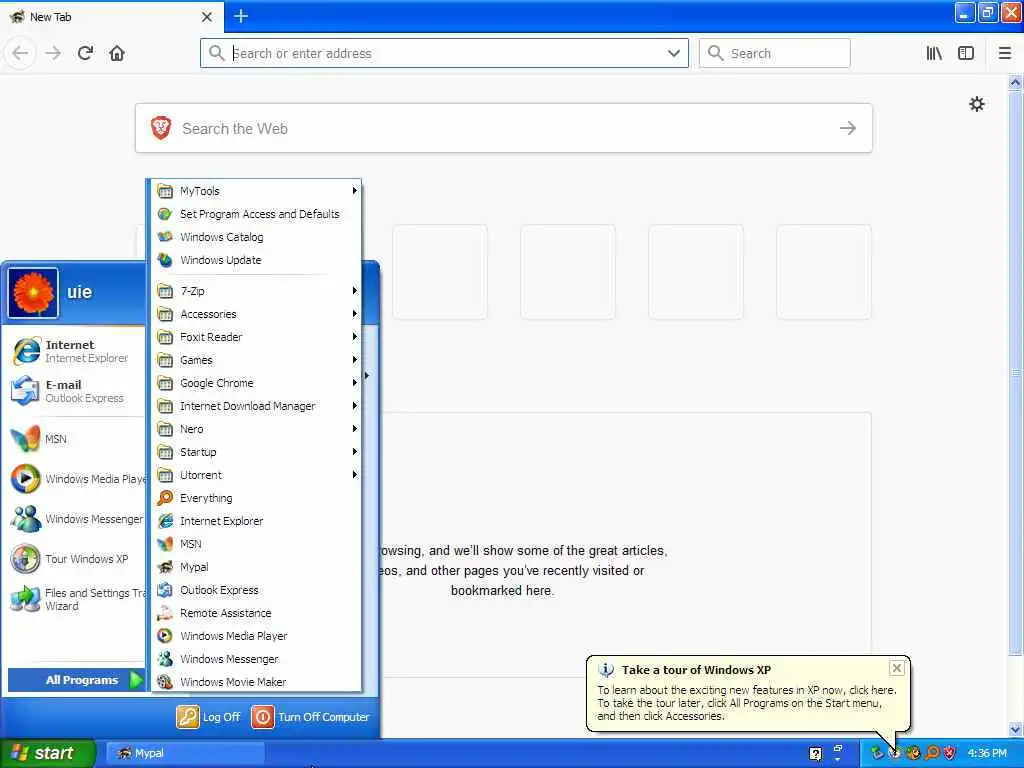Click the red shield tray icon

[950, 753]
